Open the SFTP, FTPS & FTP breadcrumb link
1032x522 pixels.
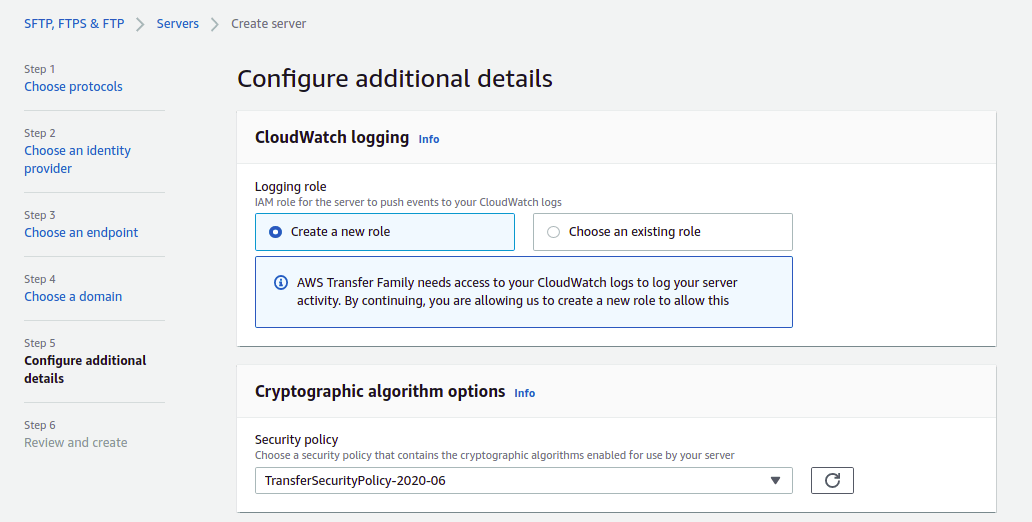(x=74, y=24)
